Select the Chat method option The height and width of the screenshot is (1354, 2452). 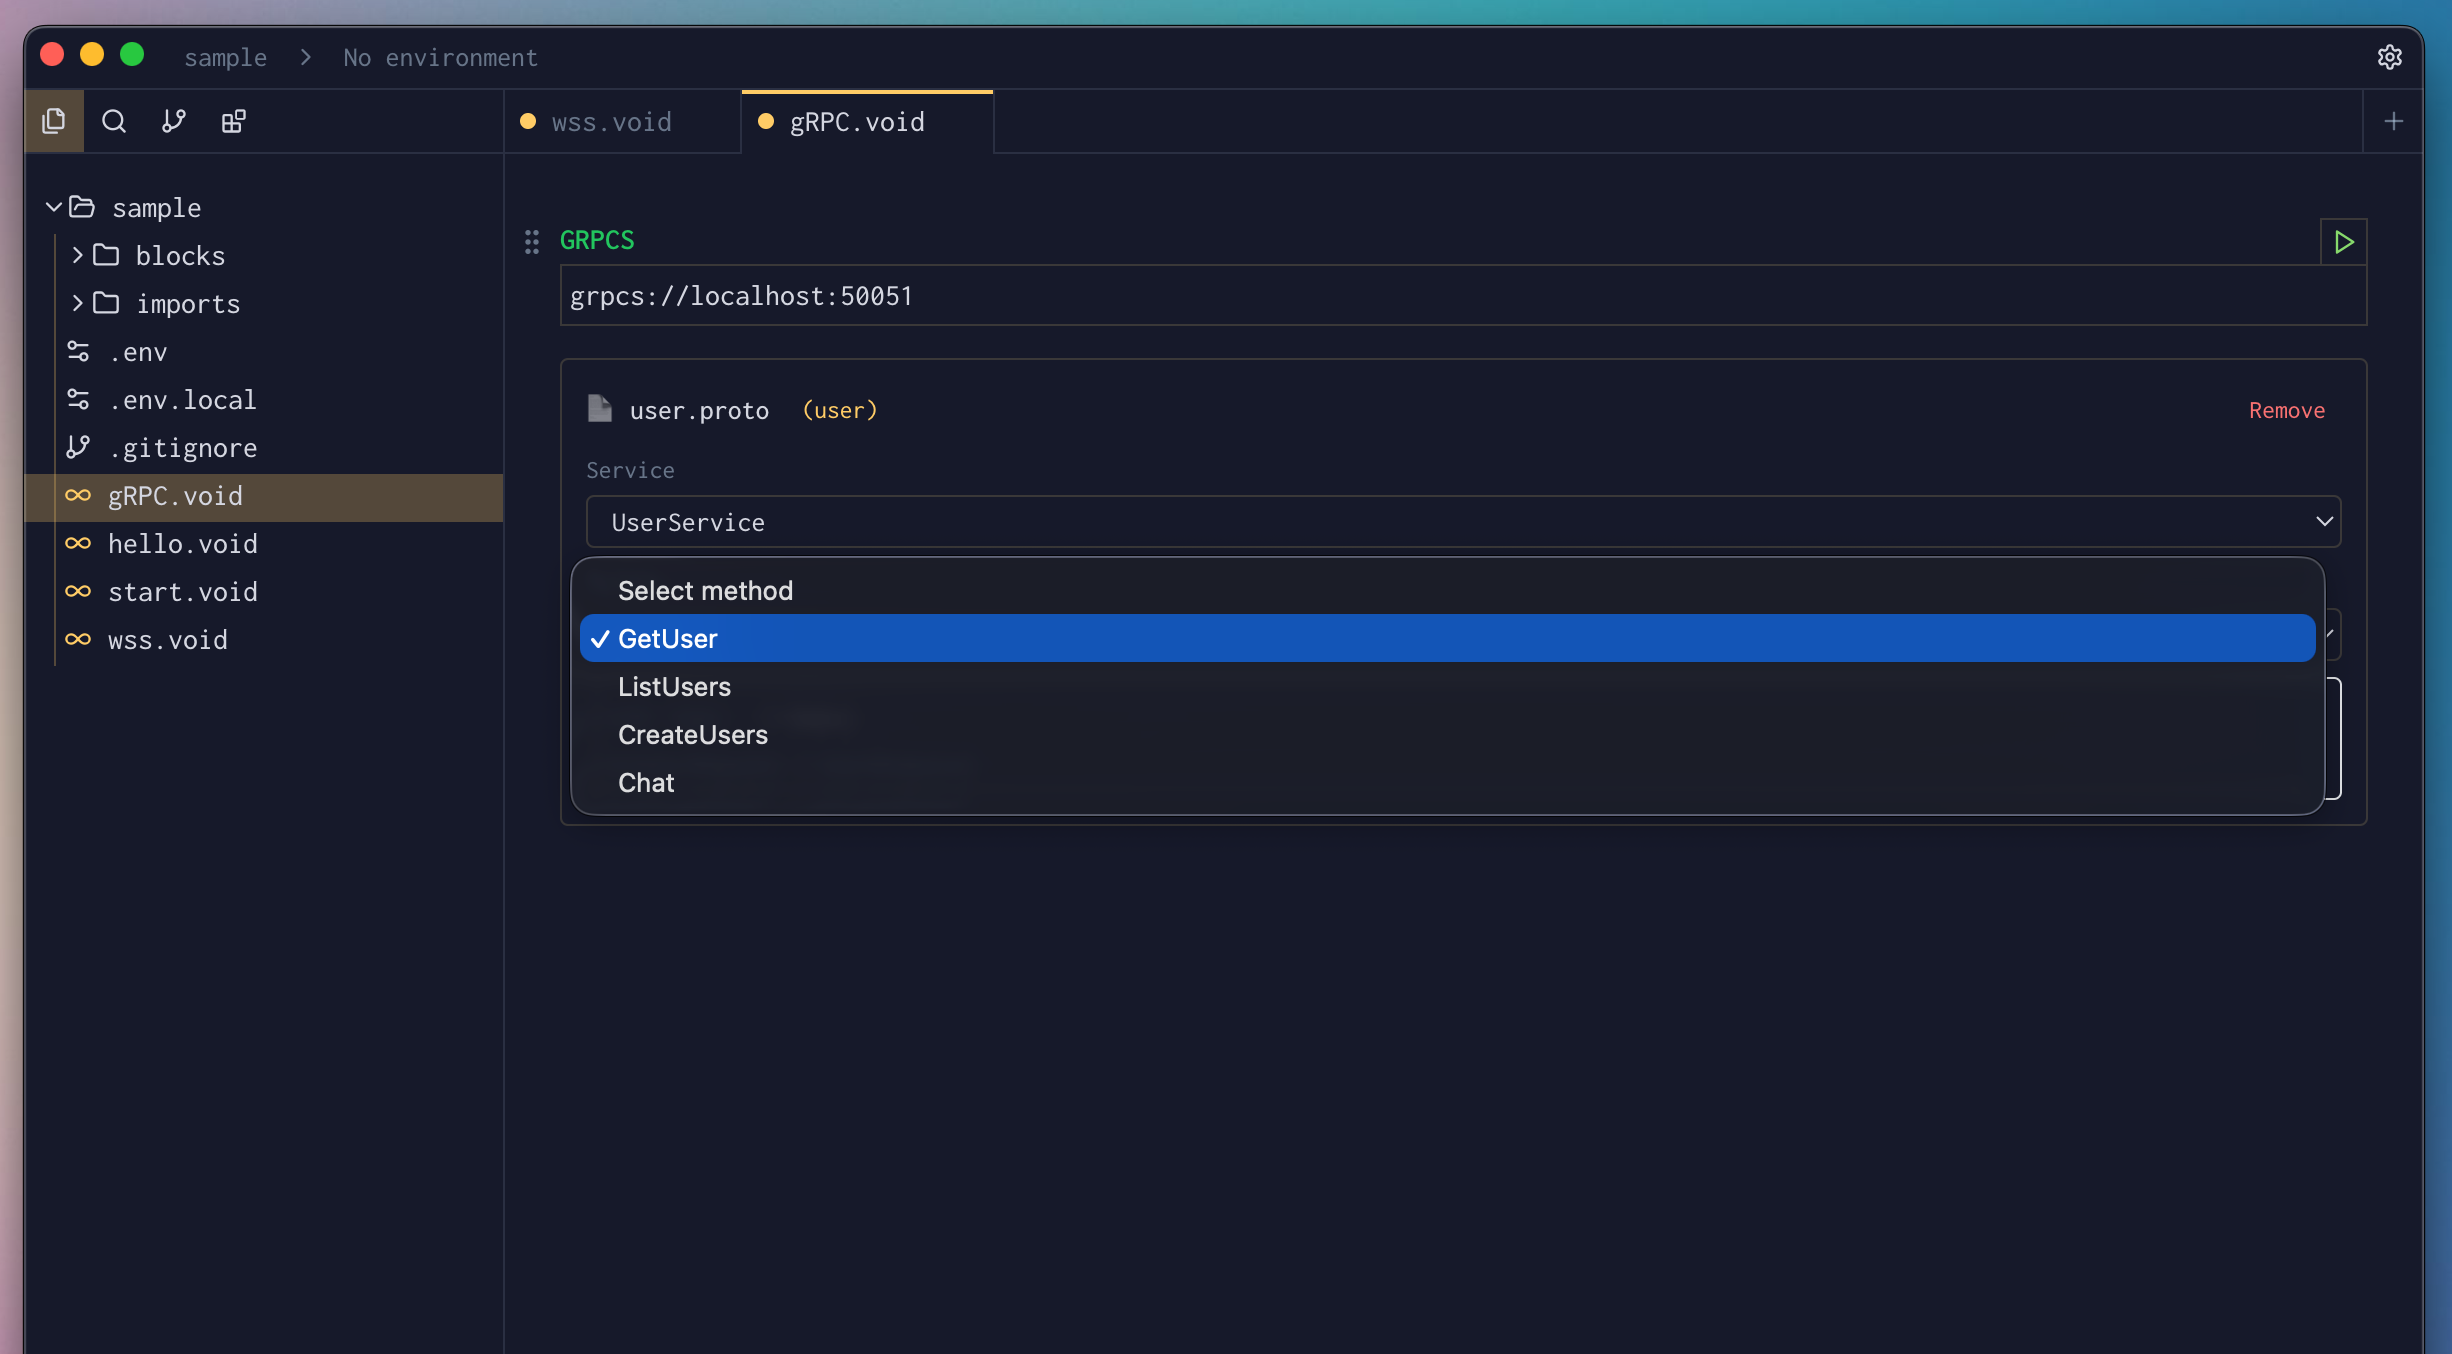(x=646, y=783)
